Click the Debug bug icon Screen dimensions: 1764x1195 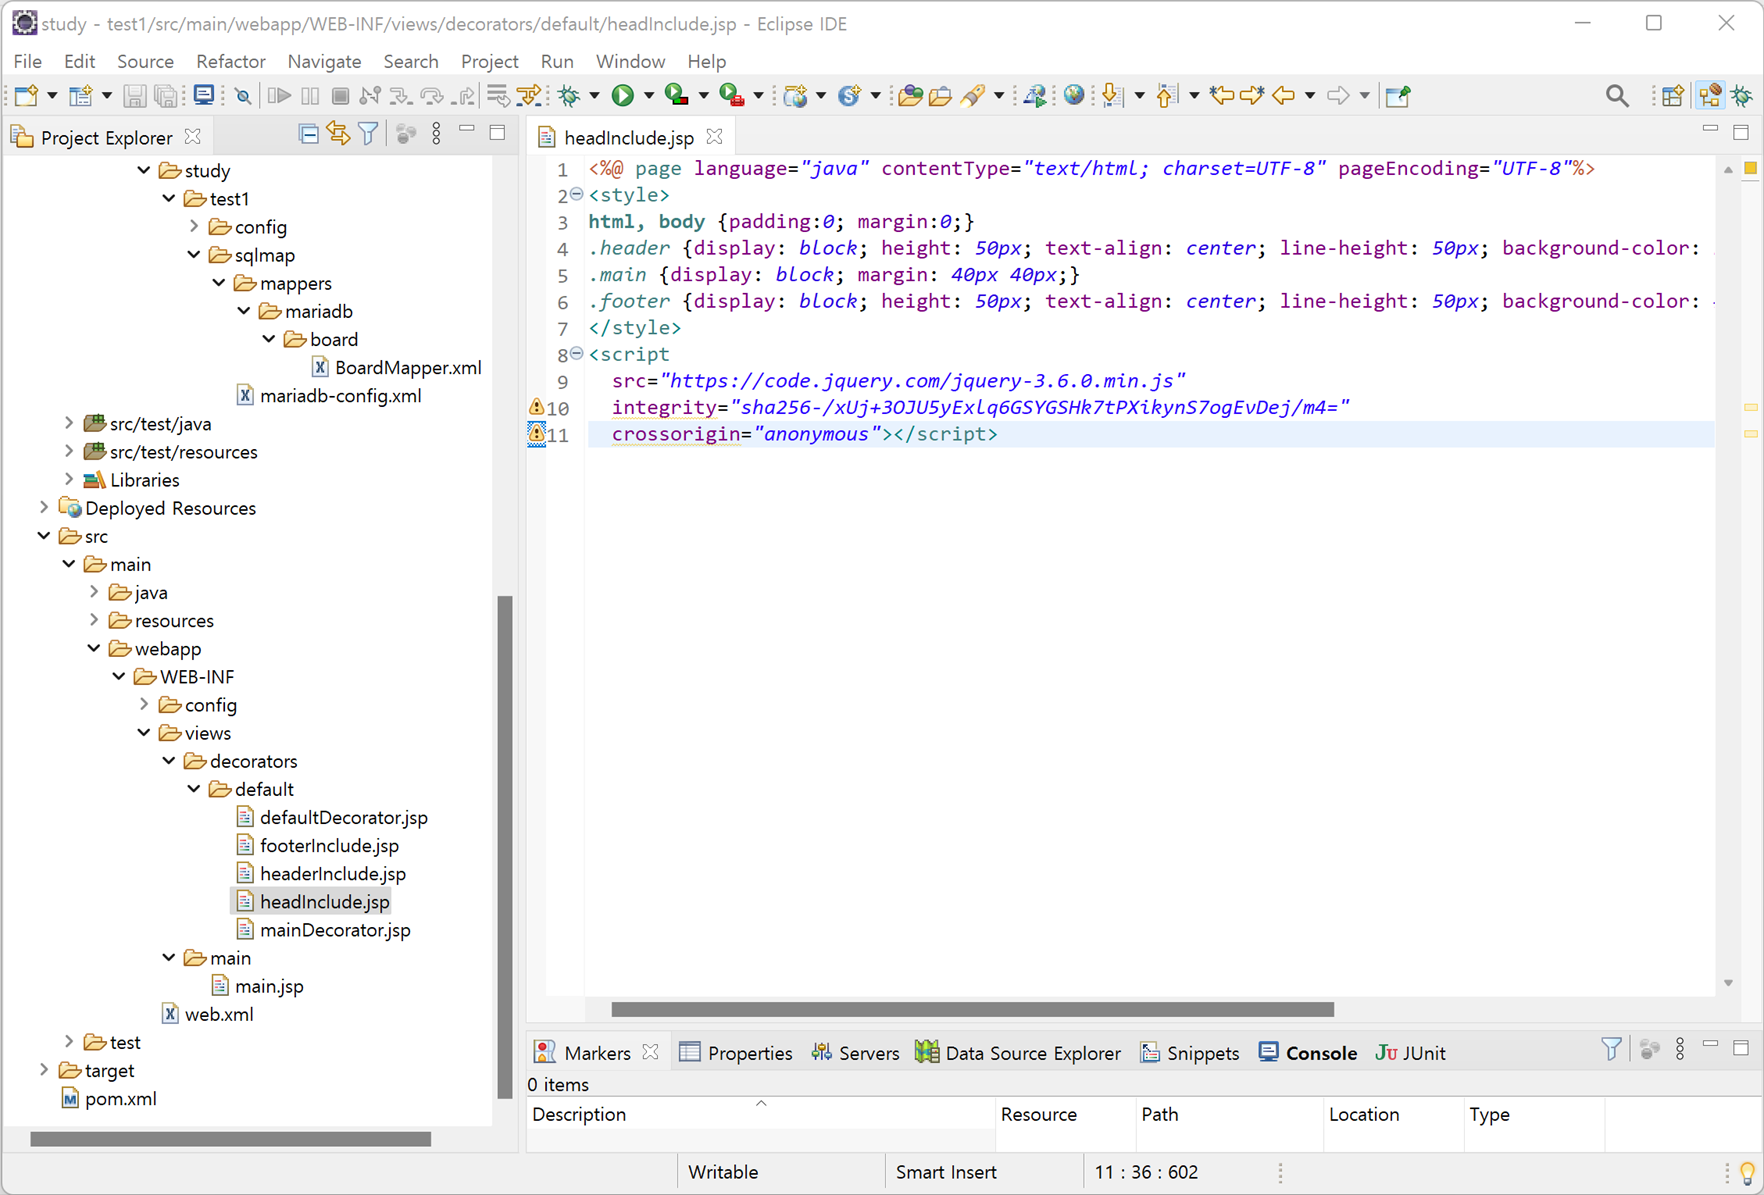(569, 96)
